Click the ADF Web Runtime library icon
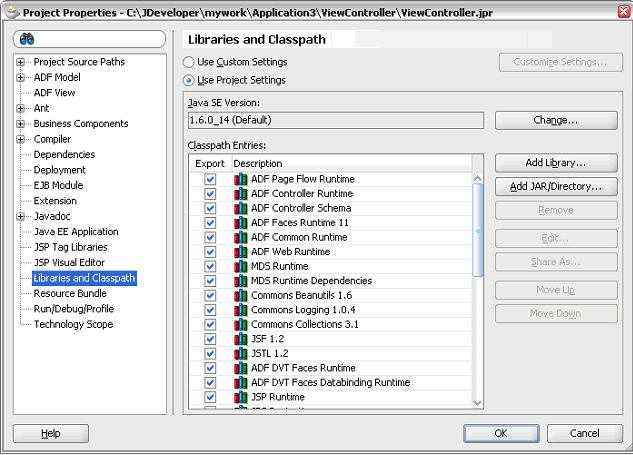This screenshot has width=633, height=455. point(240,252)
